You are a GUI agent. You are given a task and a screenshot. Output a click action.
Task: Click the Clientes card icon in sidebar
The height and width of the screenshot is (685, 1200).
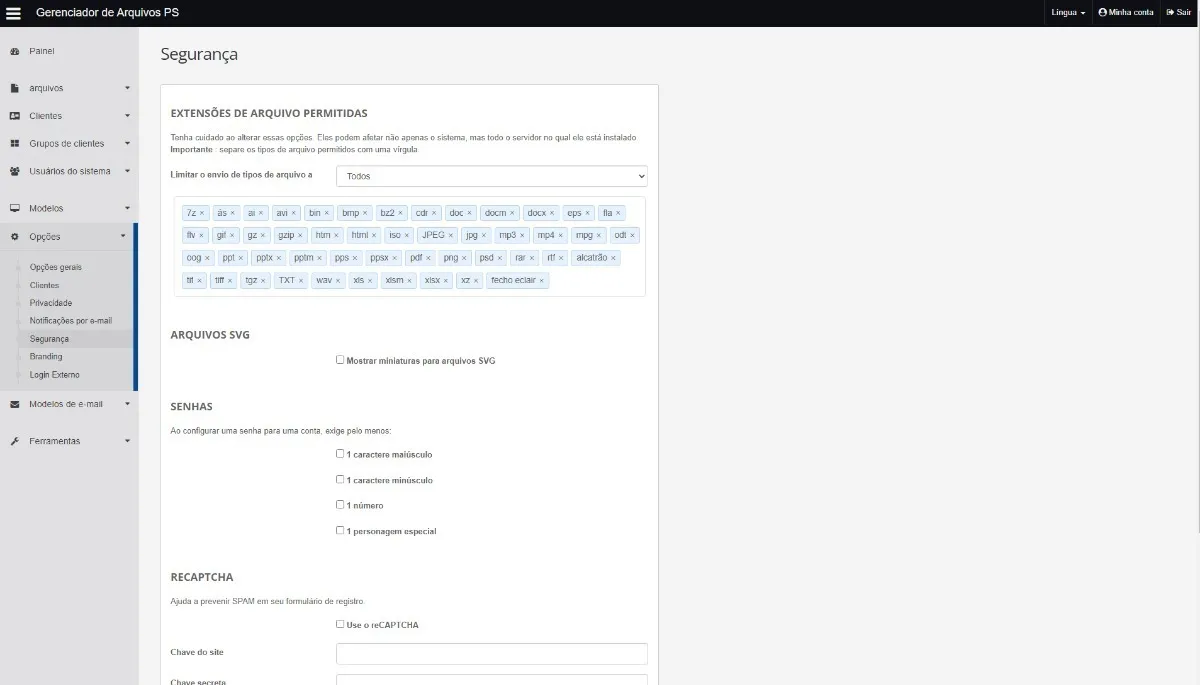(x=15, y=116)
